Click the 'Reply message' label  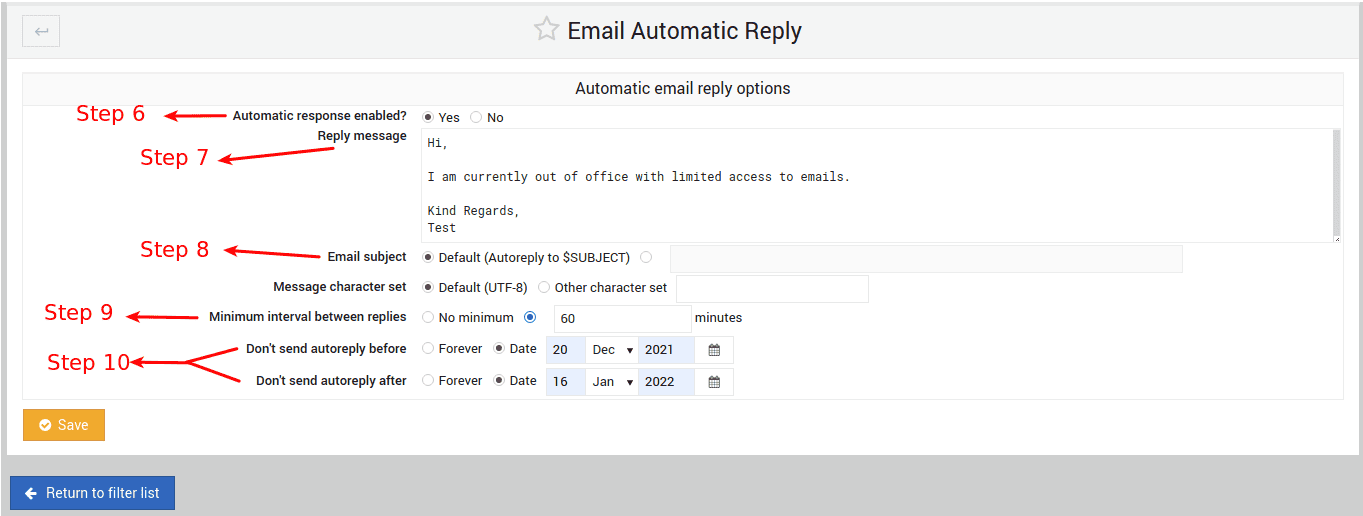click(x=362, y=136)
